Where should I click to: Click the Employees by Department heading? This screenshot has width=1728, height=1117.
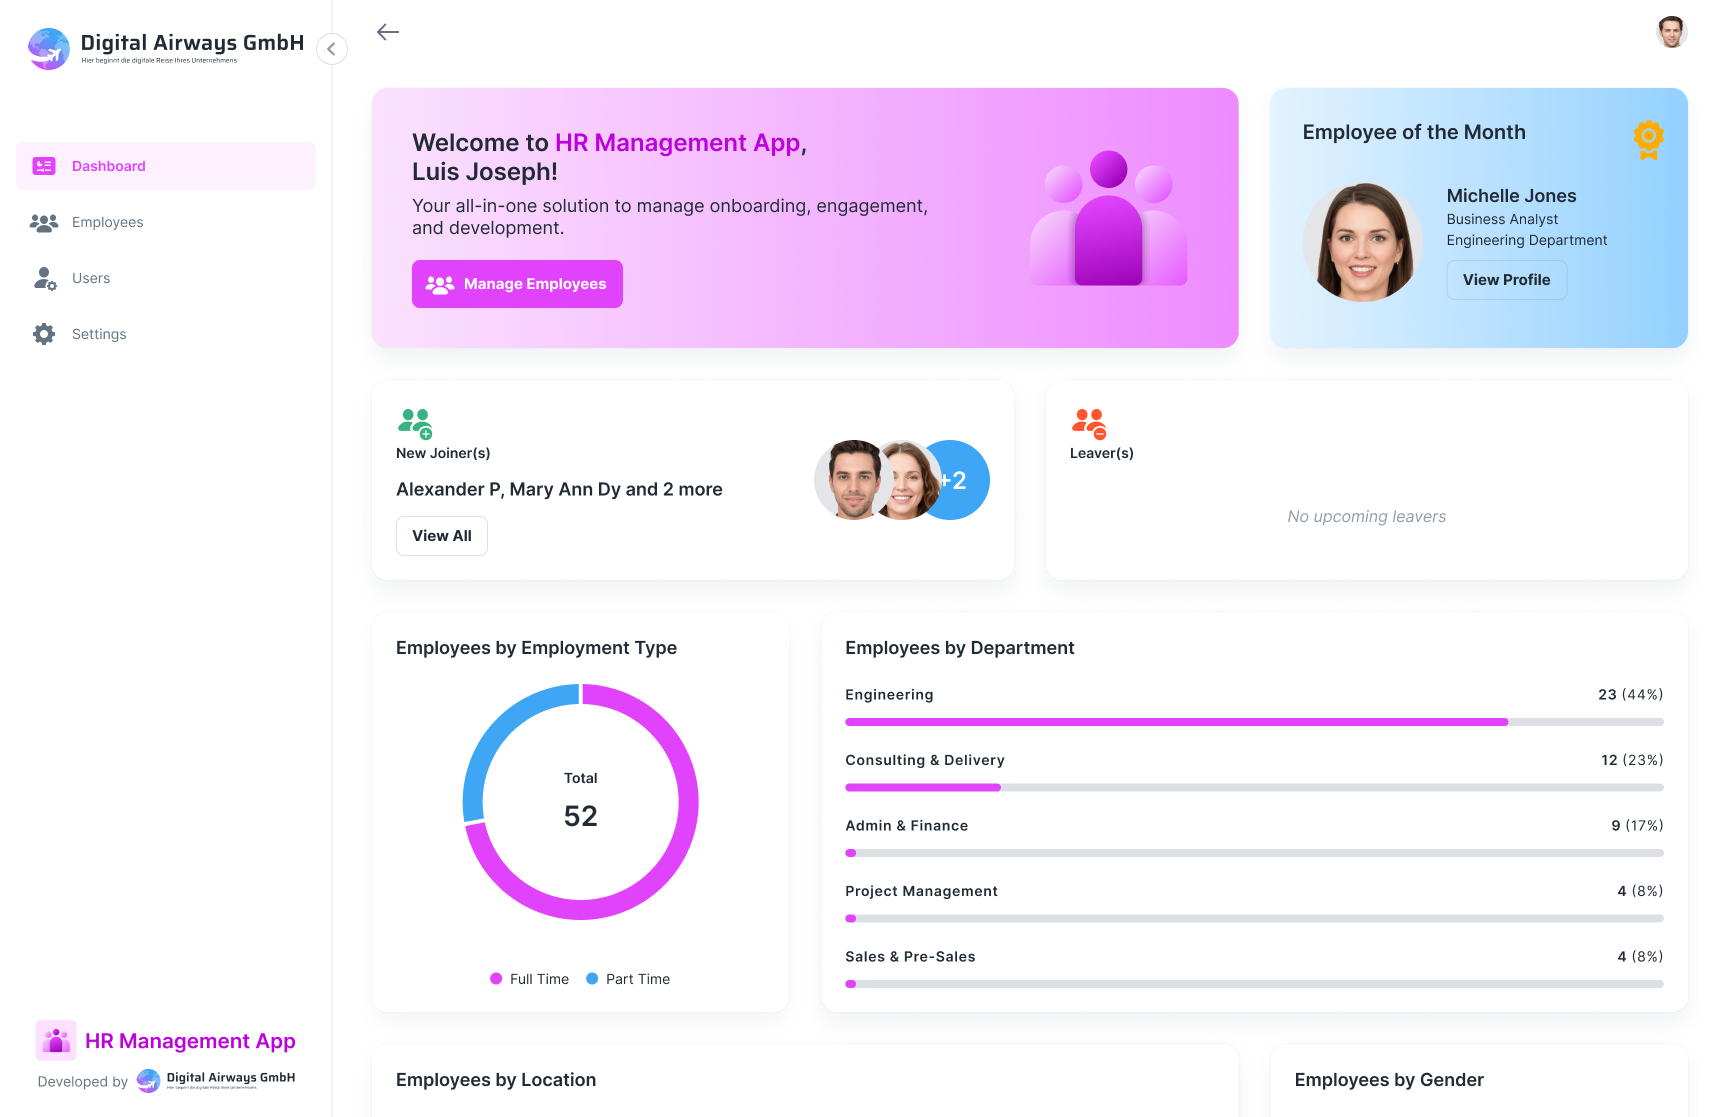tap(960, 648)
